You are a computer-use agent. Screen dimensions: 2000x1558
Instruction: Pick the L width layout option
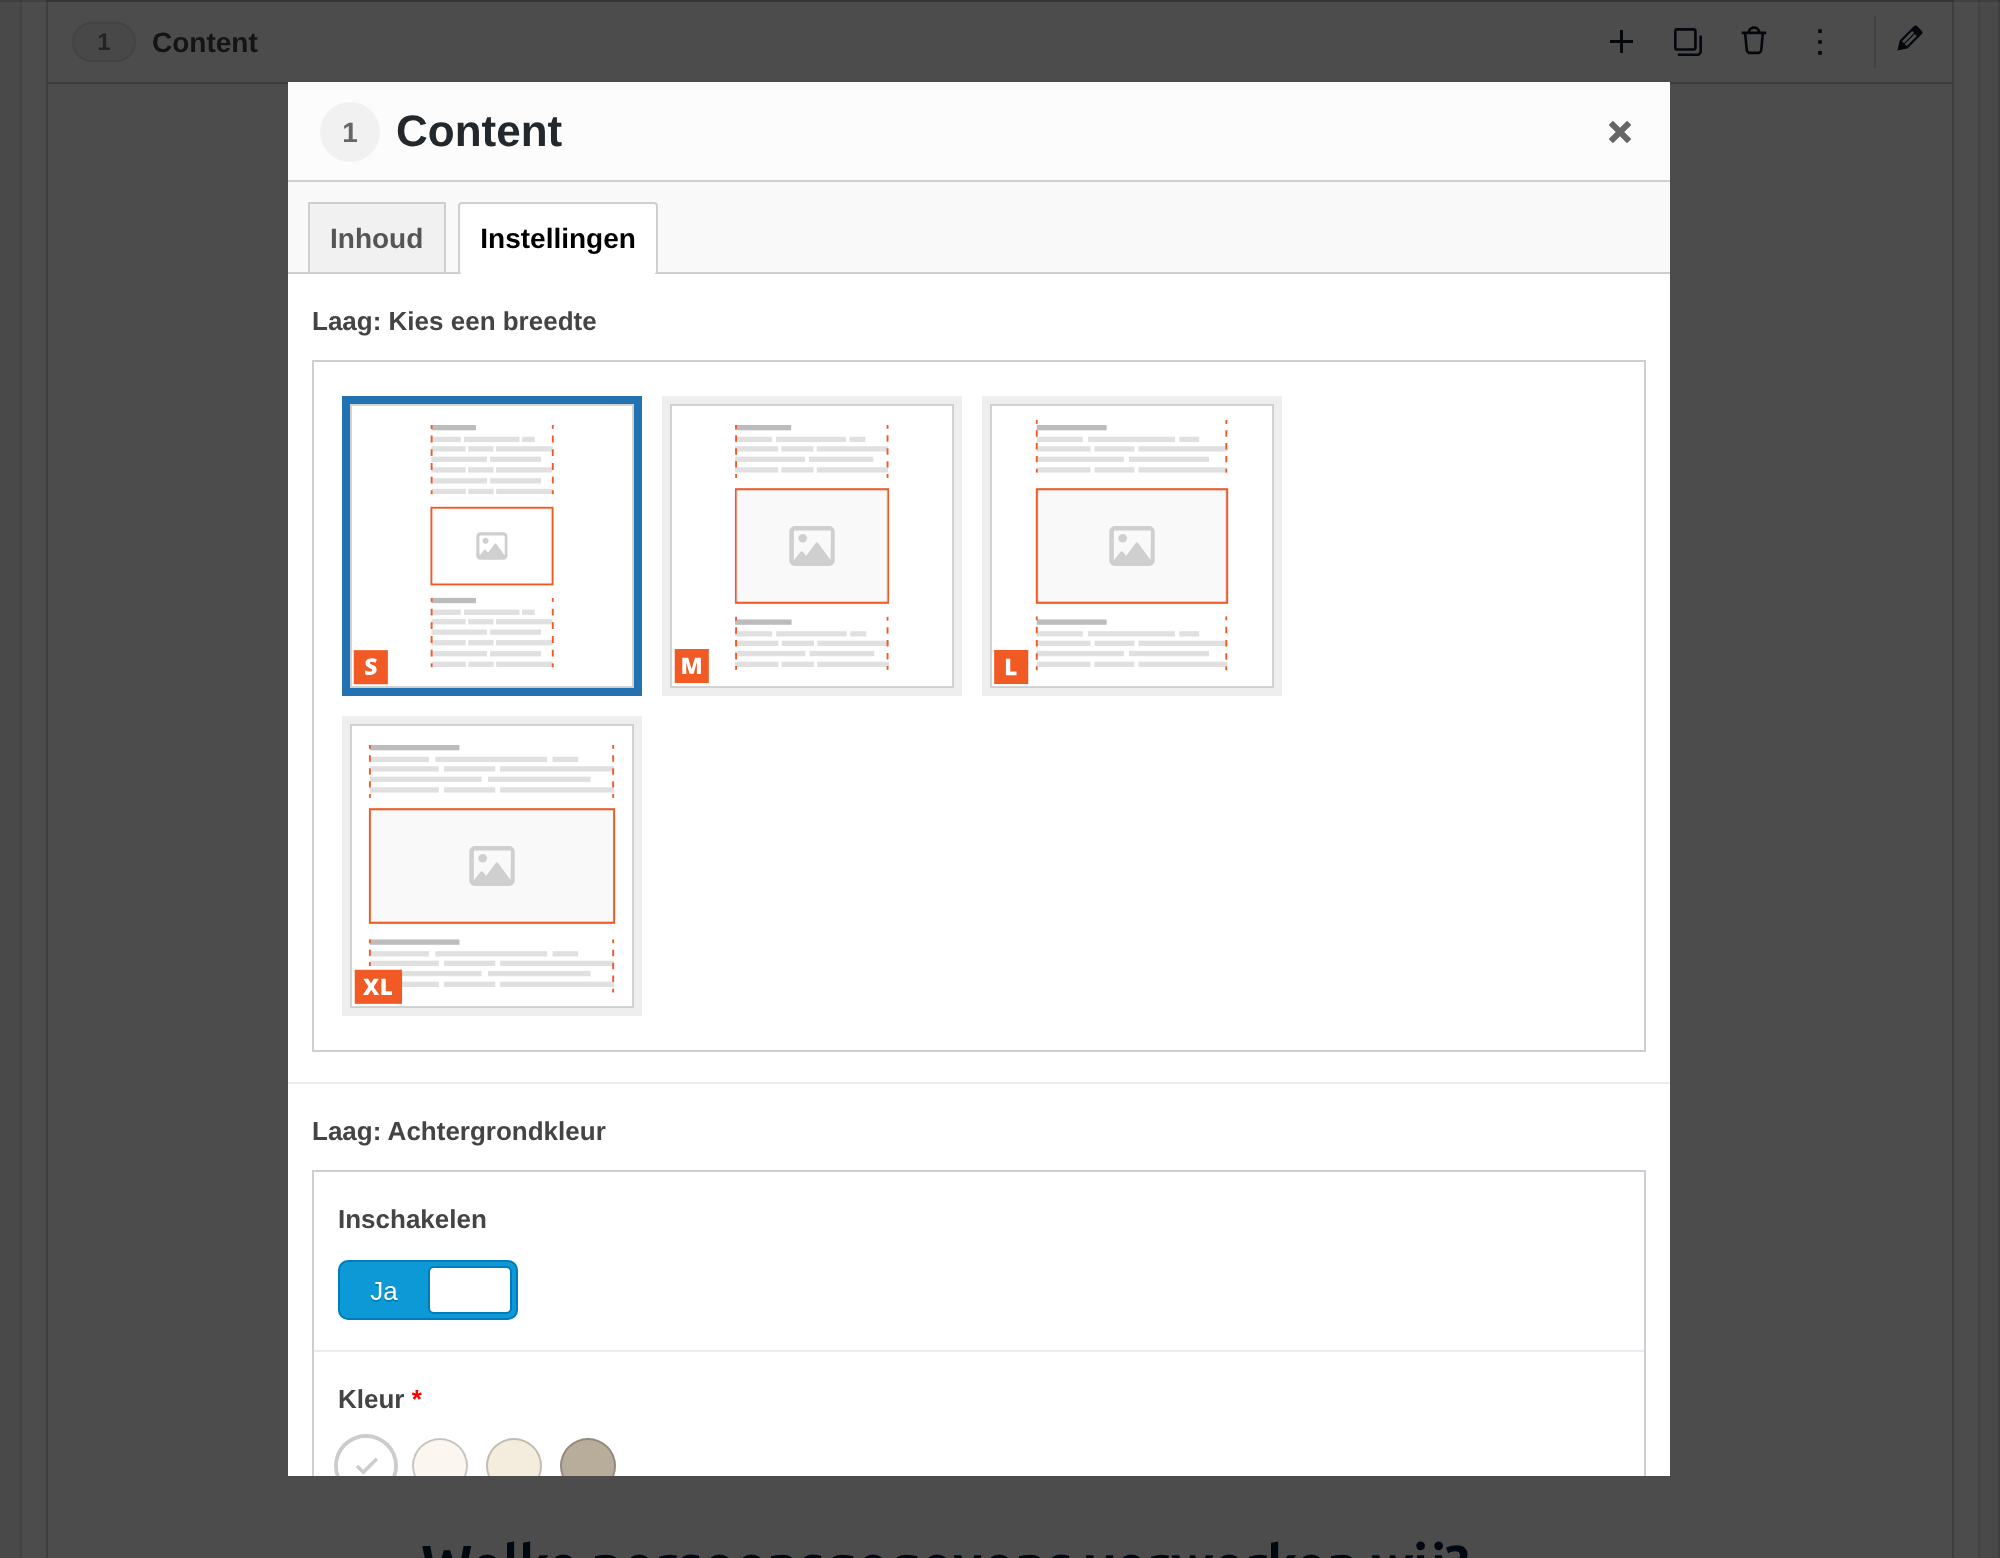[1132, 546]
